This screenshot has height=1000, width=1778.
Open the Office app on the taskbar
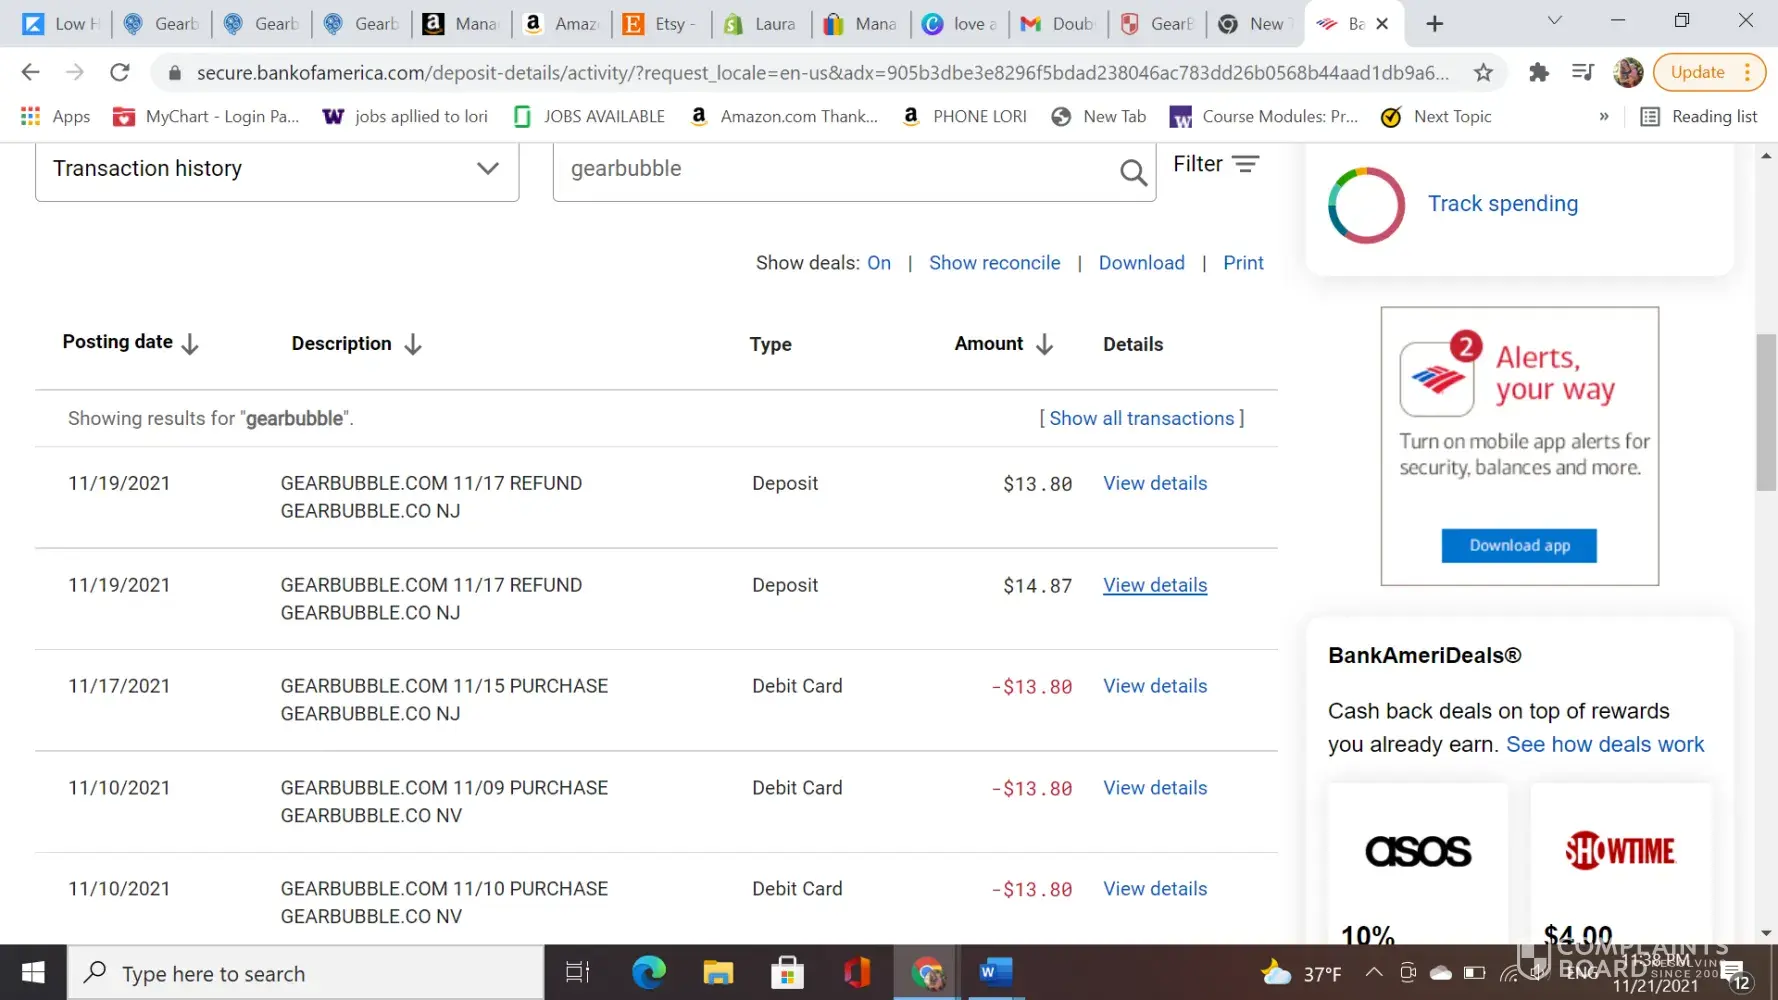(x=857, y=973)
